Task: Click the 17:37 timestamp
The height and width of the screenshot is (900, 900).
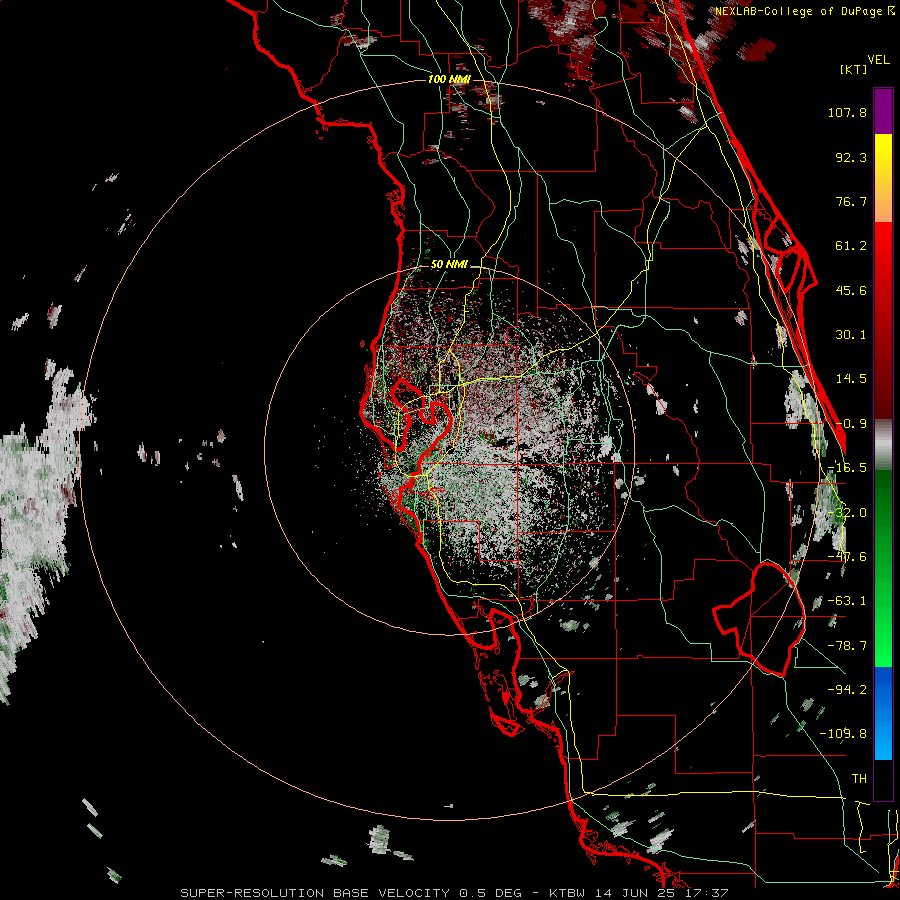Action: 709,893
